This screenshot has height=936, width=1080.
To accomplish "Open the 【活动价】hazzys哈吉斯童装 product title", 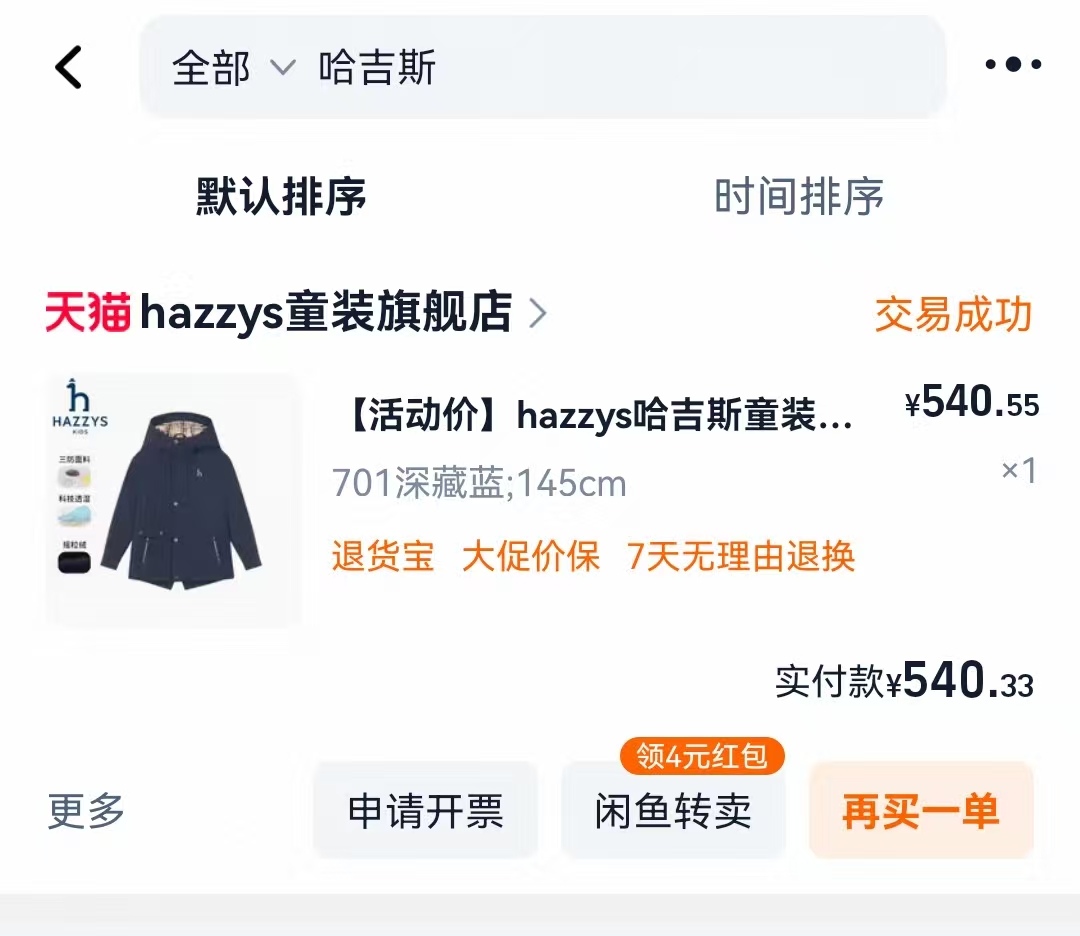I will [x=598, y=415].
